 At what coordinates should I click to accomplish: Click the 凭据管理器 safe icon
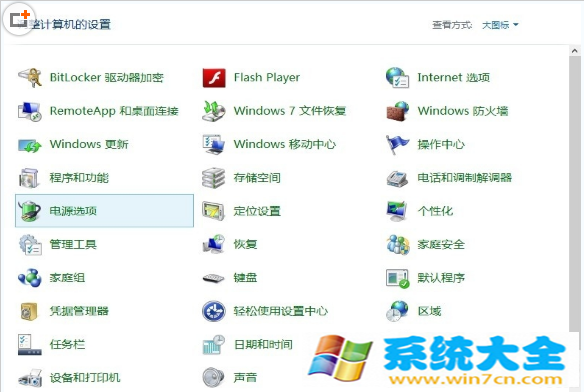click(x=29, y=311)
